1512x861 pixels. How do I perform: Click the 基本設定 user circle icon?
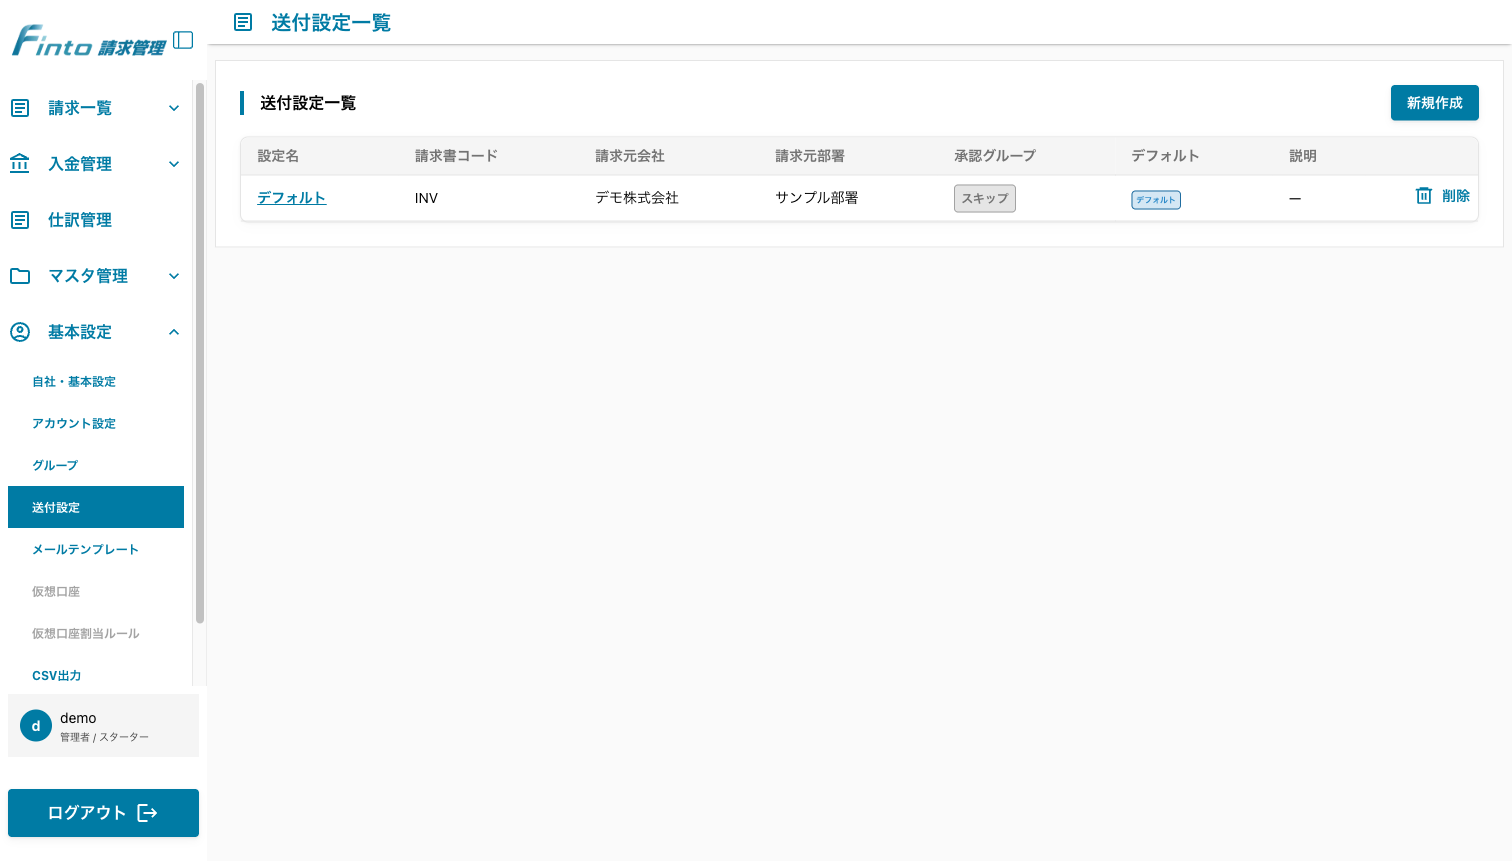click(20, 332)
